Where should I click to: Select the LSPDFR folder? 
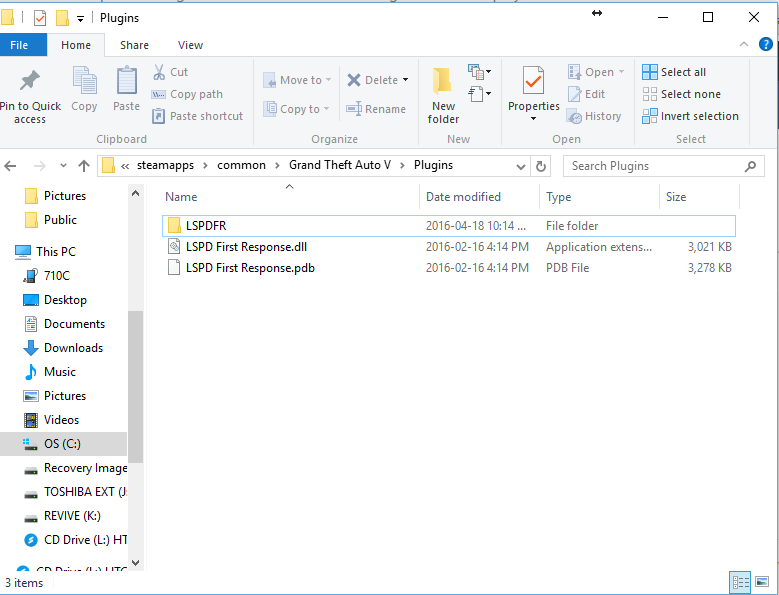(449, 226)
